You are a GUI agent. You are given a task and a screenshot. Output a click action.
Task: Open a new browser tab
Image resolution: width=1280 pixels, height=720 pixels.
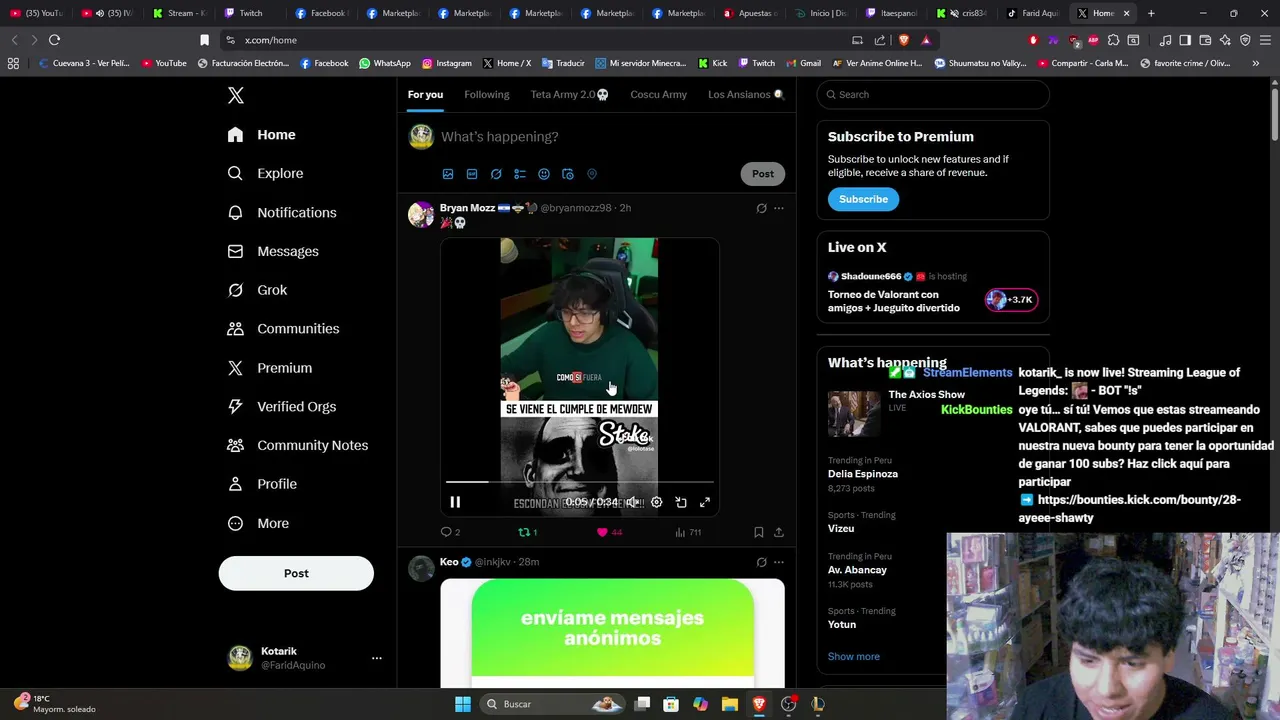click(1151, 13)
